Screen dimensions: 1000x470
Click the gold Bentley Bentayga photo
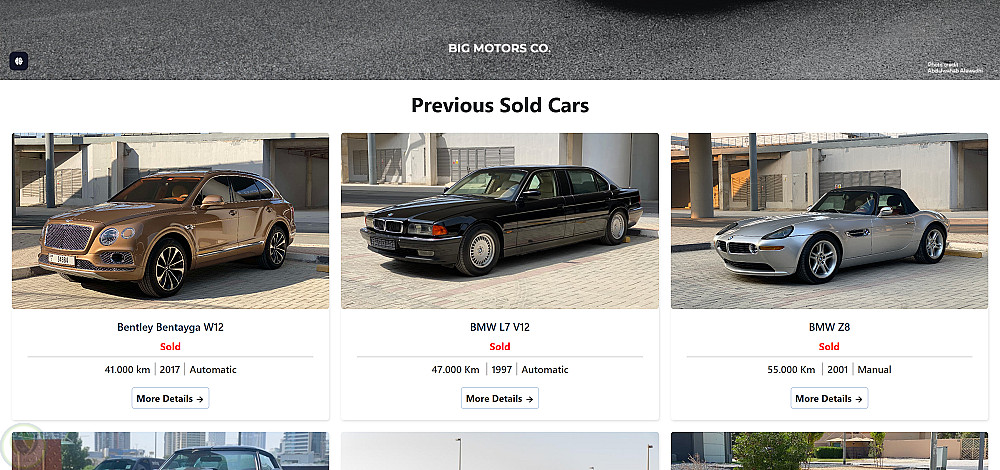170,221
